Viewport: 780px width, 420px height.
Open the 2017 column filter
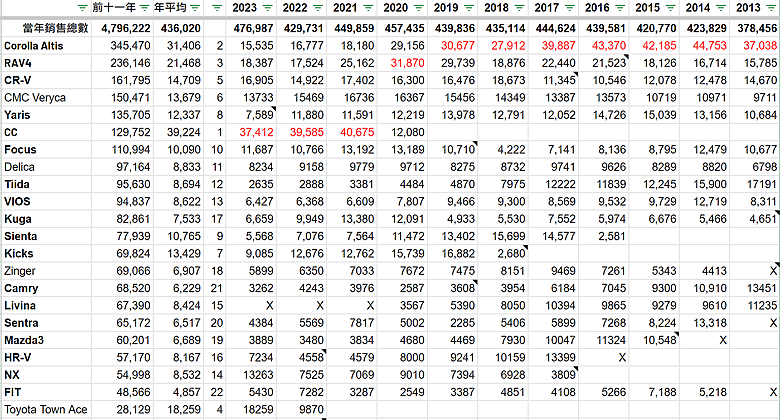pos(570,8)
